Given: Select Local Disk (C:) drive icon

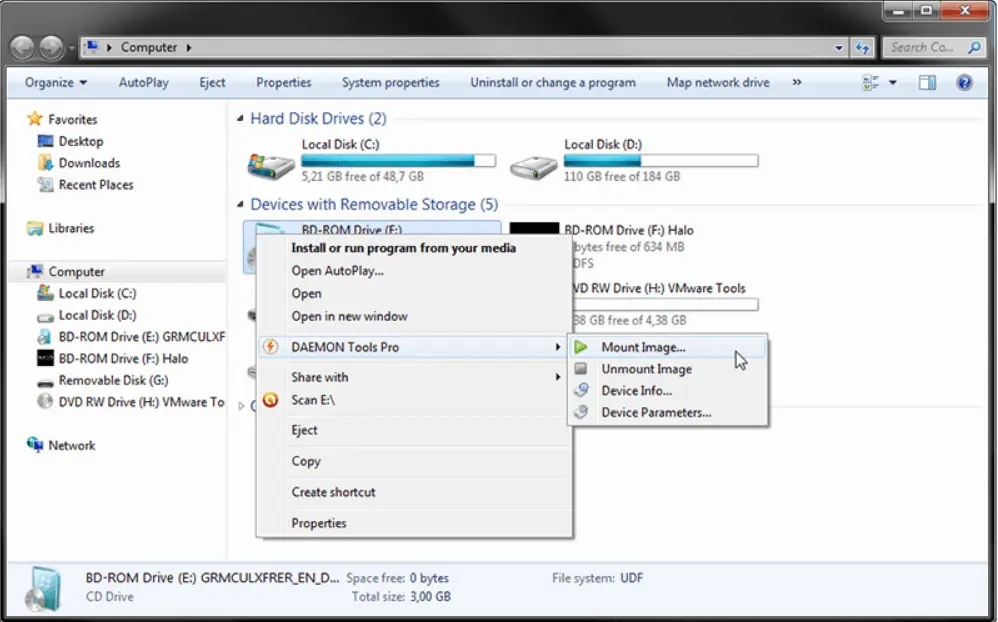Looking at the screenshot, I should tap(270, 164).
